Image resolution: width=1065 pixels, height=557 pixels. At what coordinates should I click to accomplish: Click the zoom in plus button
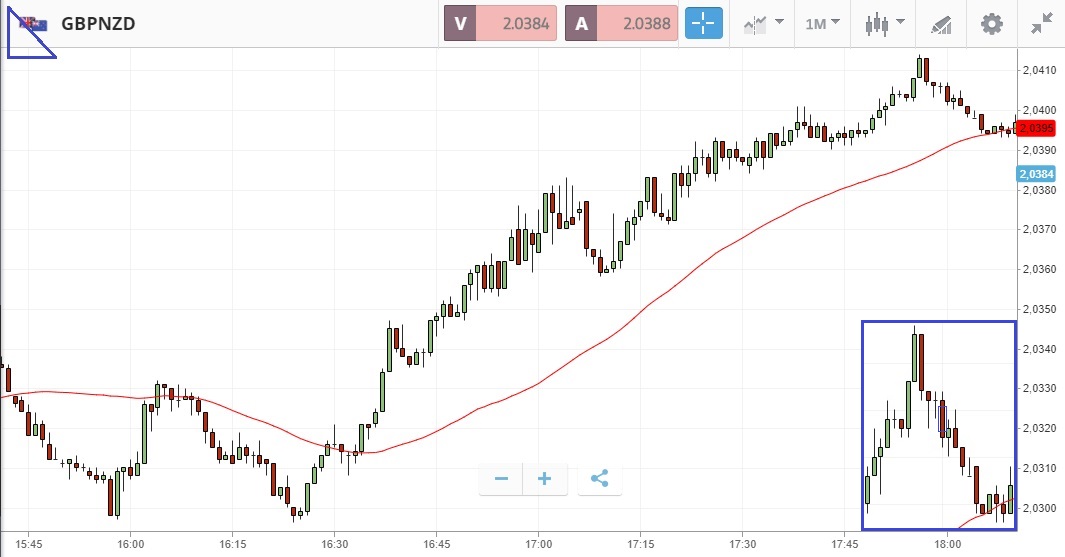click(x=545, y=479)
